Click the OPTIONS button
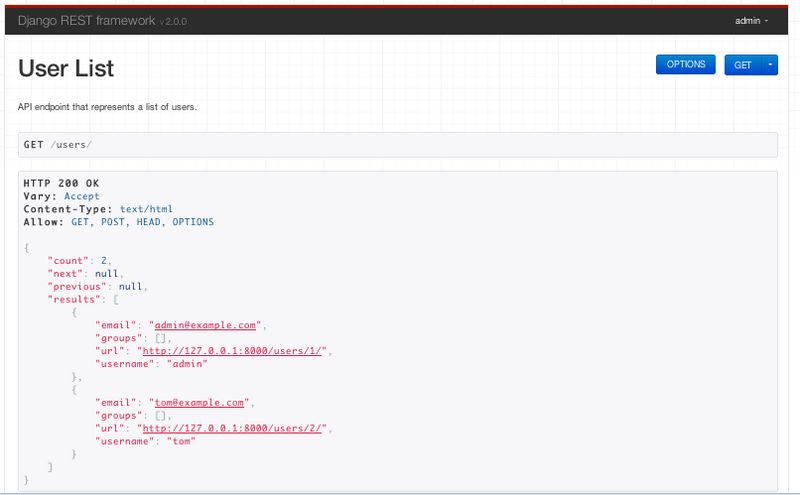The height and width of the screenshot is (495, 800). click(x=685, y=64)
